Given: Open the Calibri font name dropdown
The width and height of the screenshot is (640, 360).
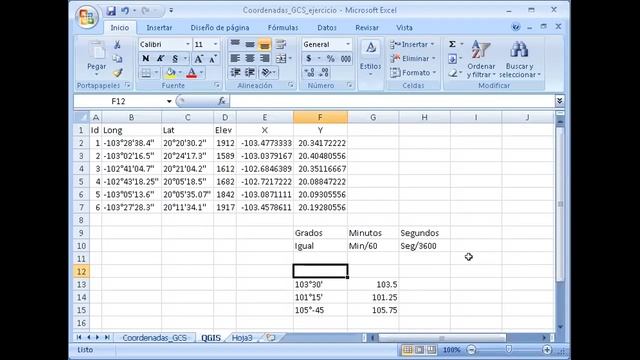Looking at the screenshot, I should click(x=188, y=44).
